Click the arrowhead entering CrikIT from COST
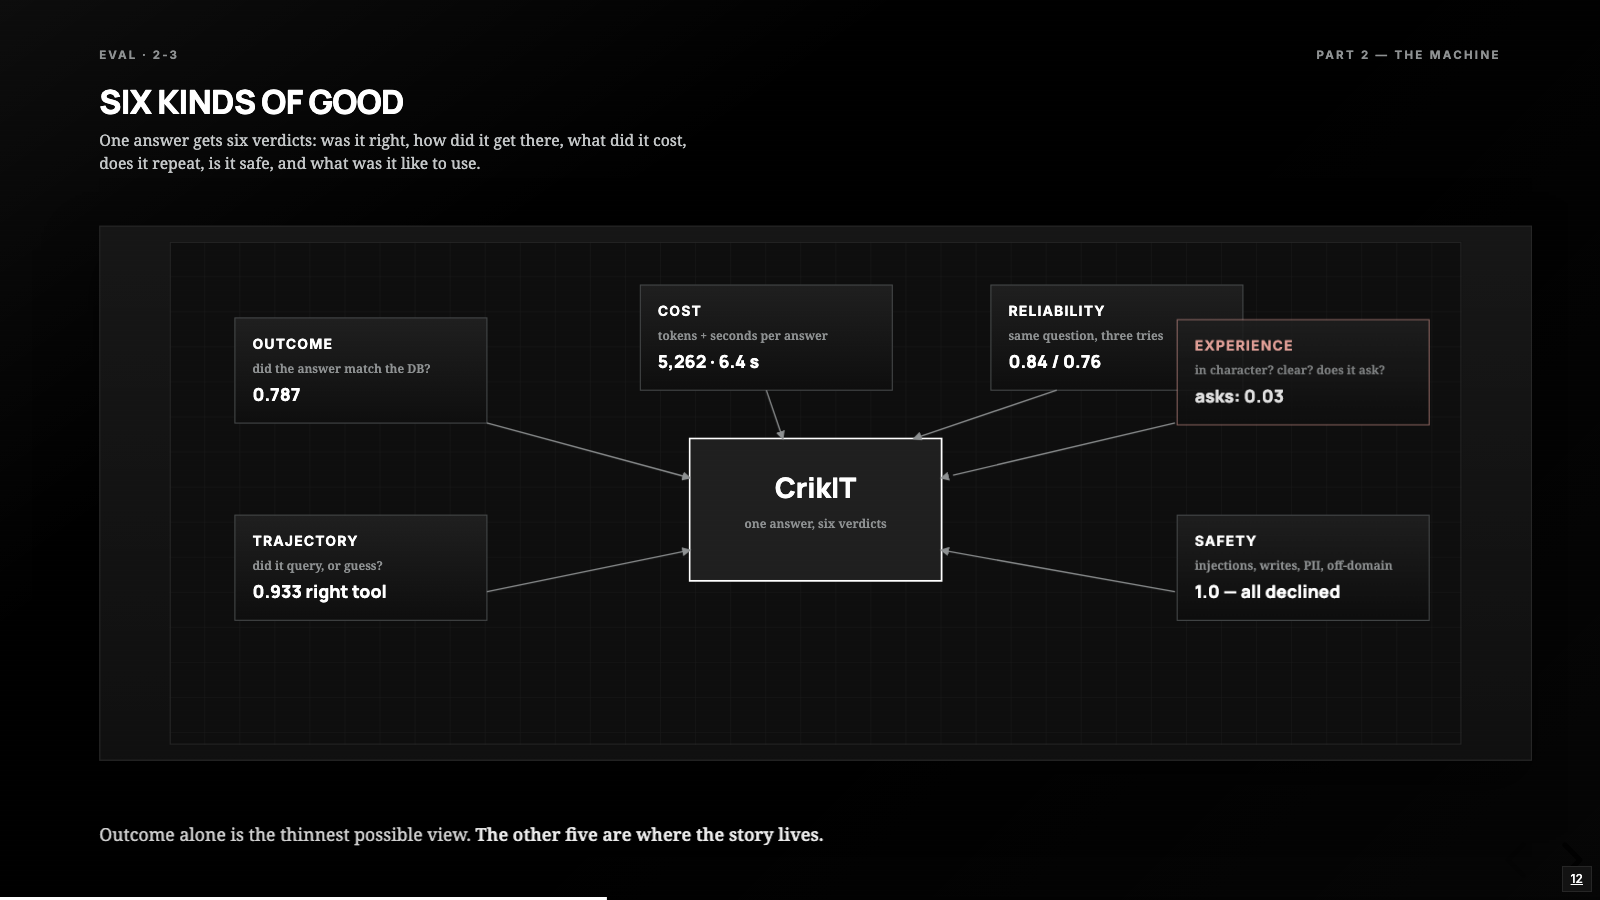The height and width of the screenshot is (900, 1600). 781,434
